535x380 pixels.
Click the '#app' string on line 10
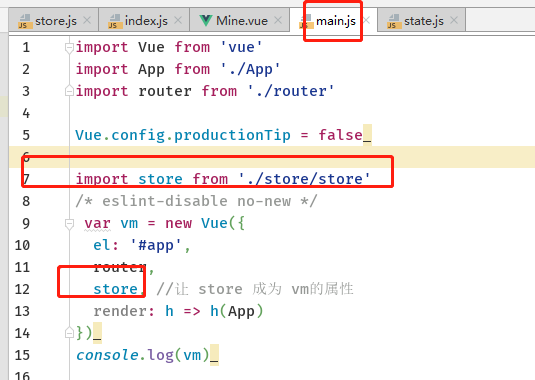coord(156,245)
